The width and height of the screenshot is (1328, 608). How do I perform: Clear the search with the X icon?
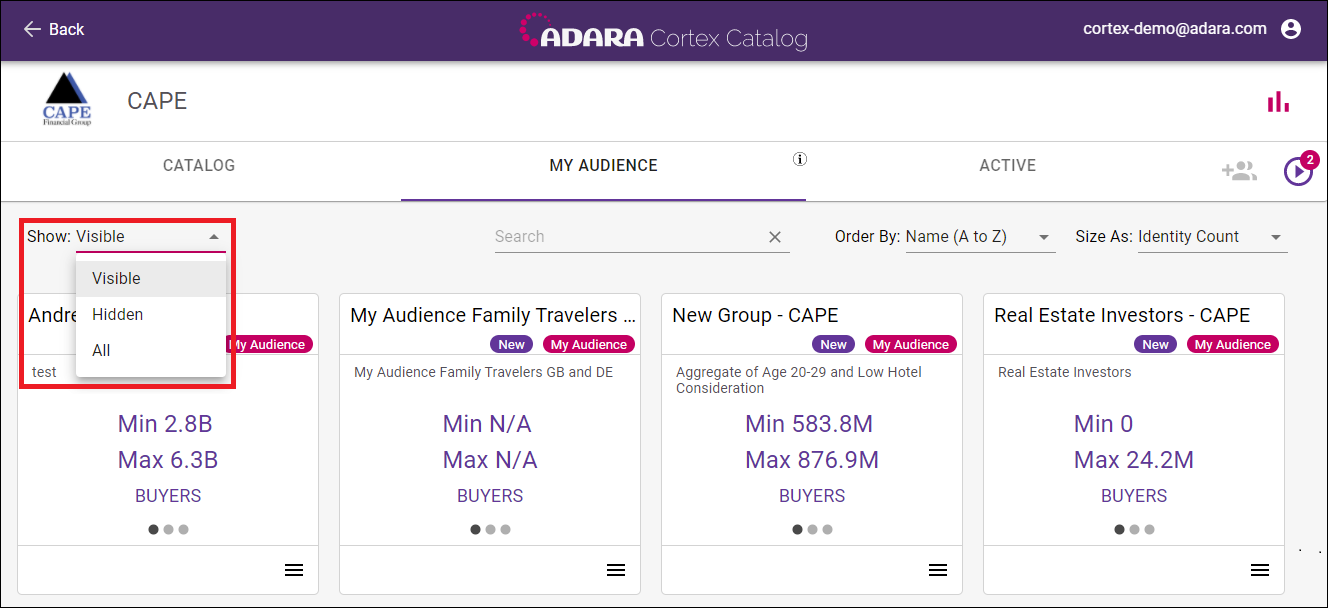775,237
